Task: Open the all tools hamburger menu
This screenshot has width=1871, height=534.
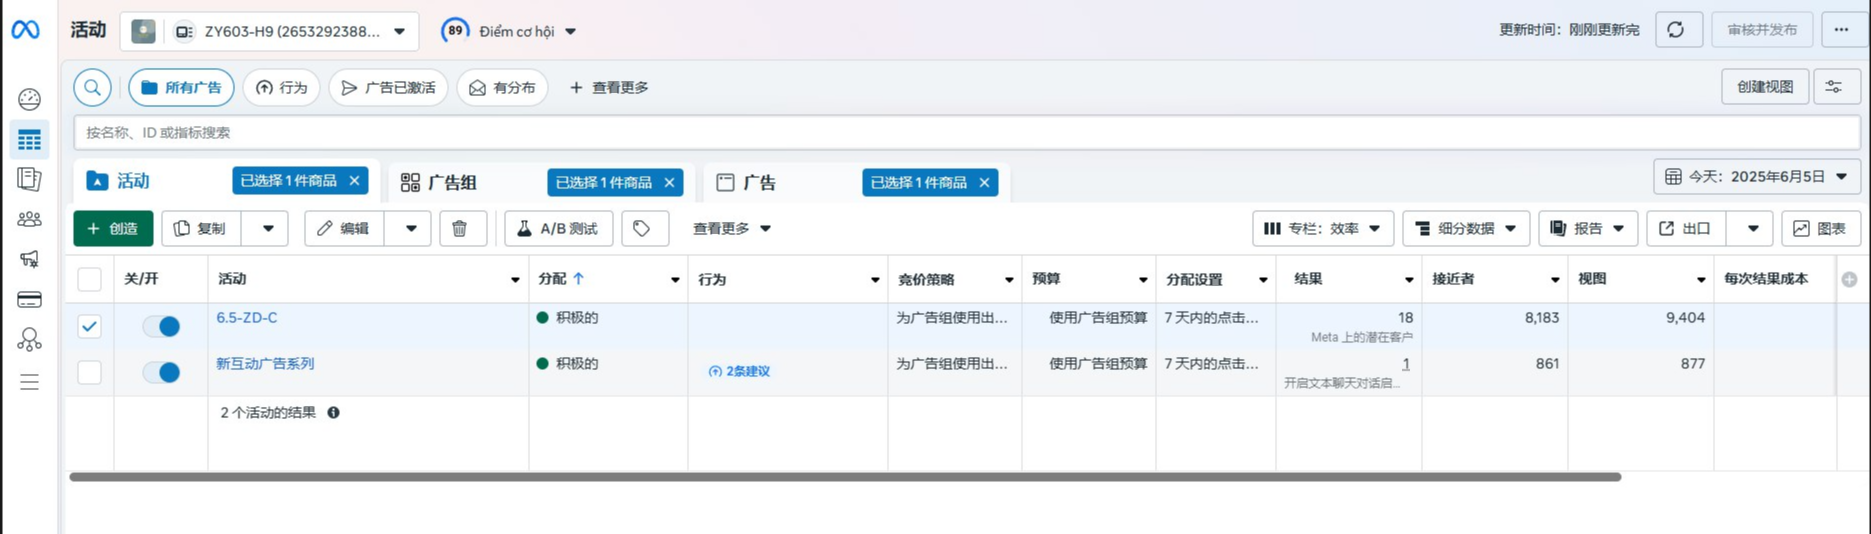Action: pyautogui.click(x=30, y=382)
